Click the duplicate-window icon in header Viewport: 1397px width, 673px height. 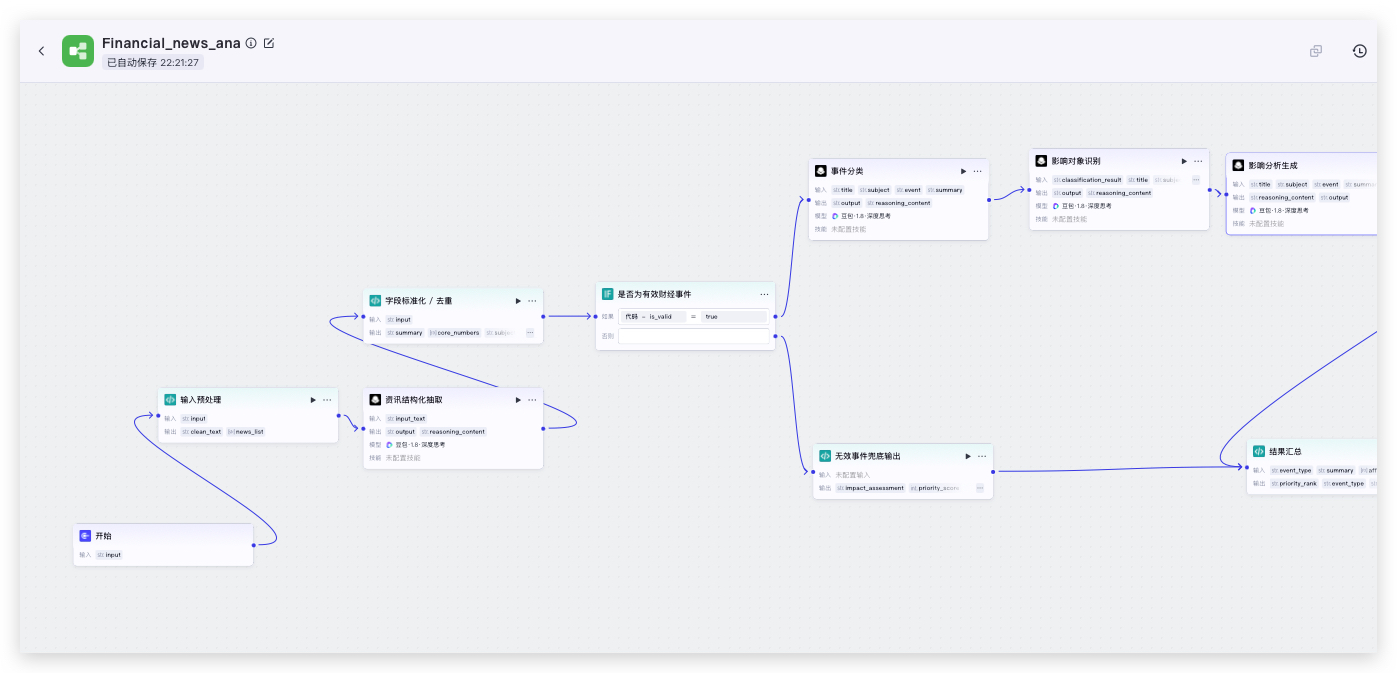coord(1316,51)
